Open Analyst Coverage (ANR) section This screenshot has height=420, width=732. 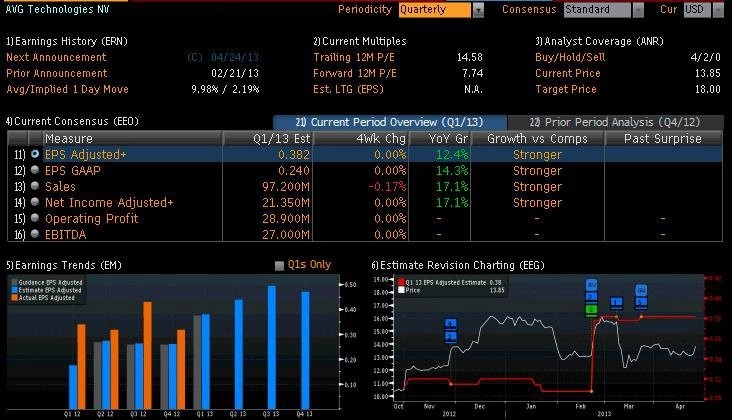click(599, 41)
